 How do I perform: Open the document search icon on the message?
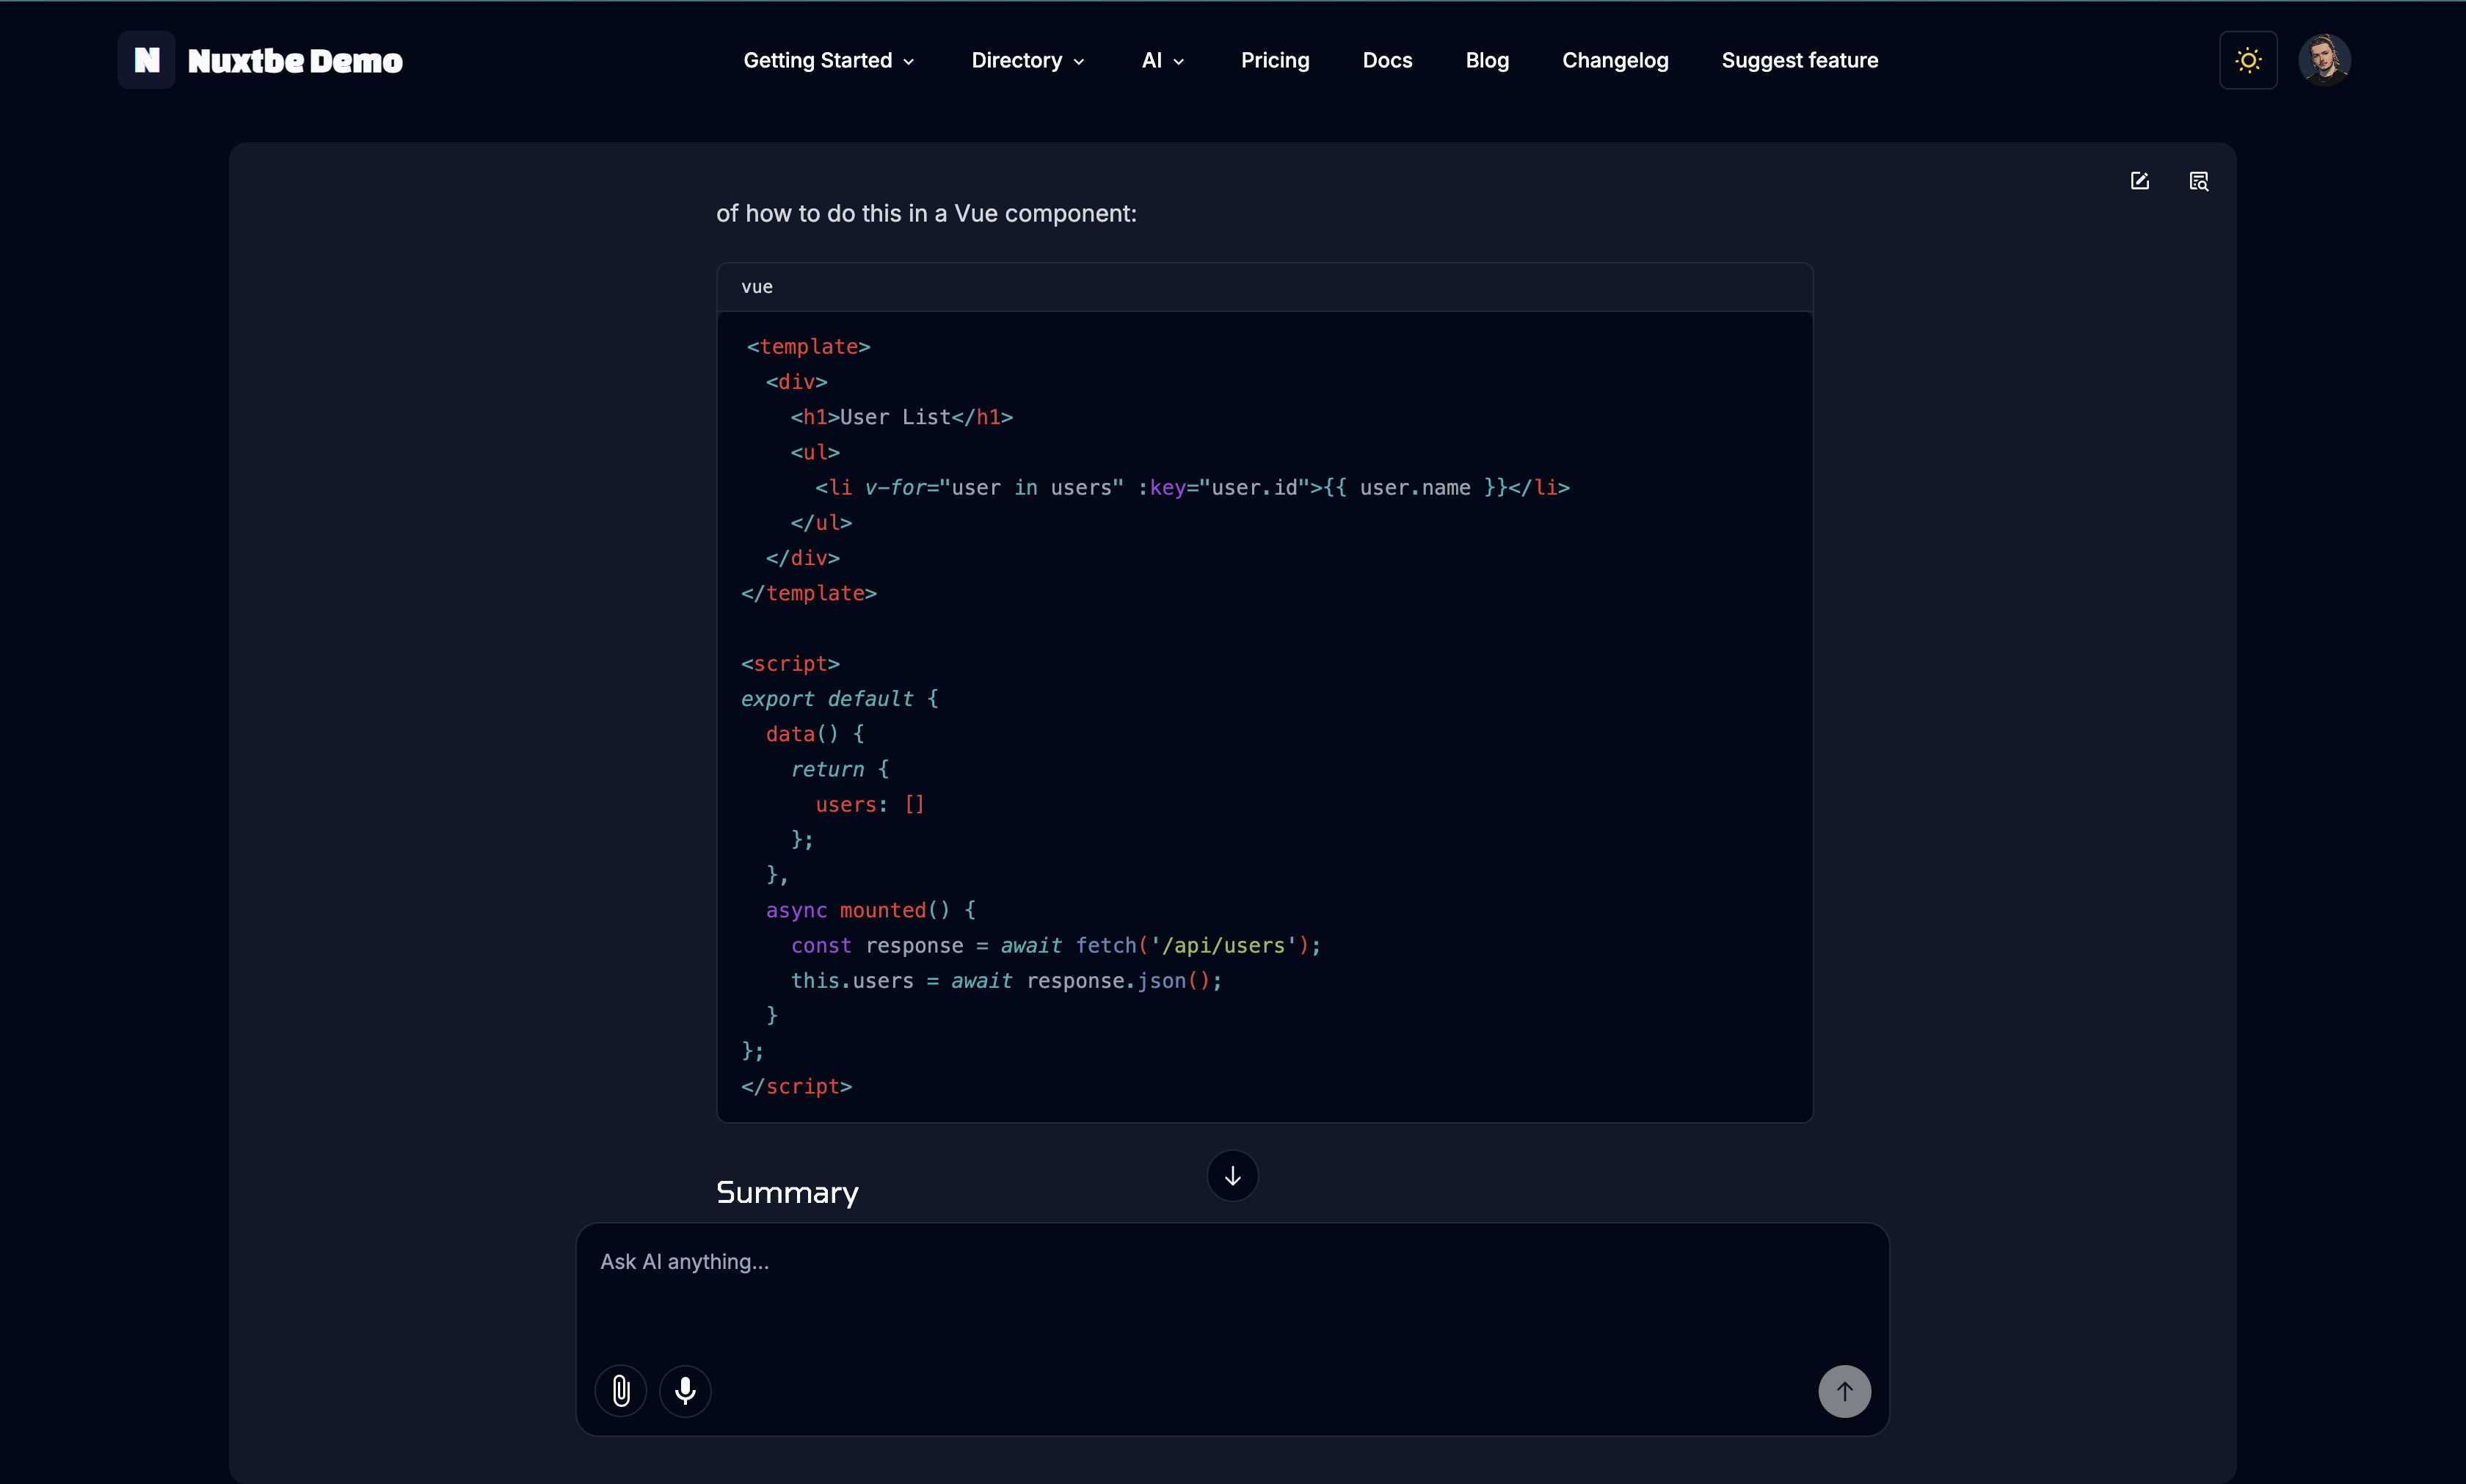point(2200,181)
